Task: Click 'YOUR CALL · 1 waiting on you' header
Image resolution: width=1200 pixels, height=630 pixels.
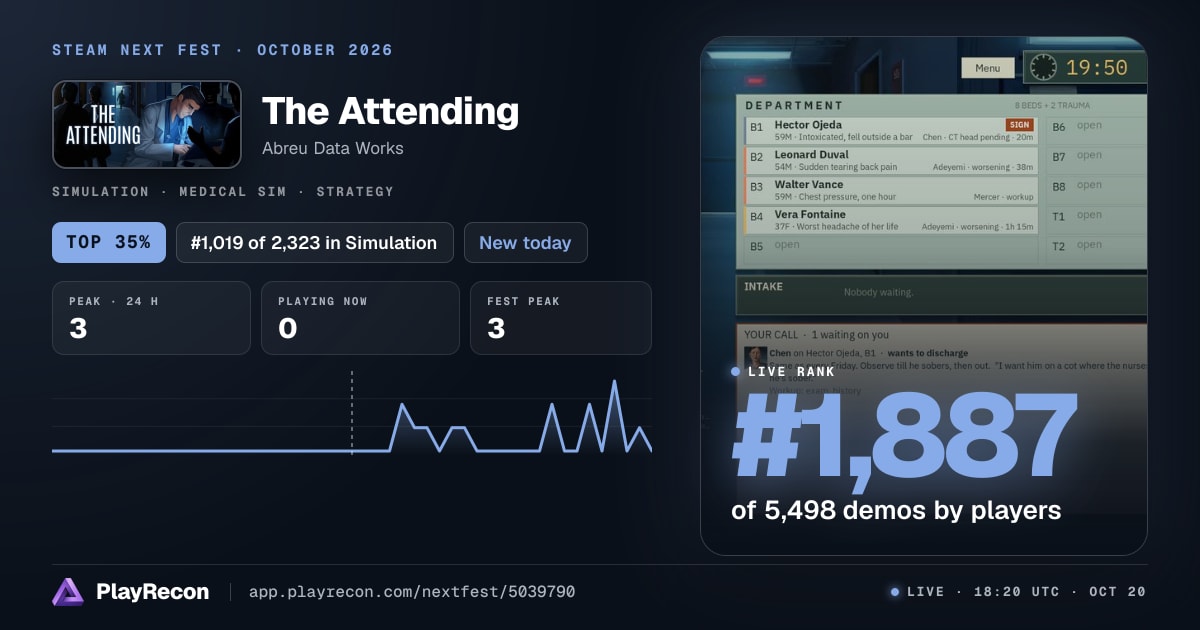Action: tap(817, 335)
